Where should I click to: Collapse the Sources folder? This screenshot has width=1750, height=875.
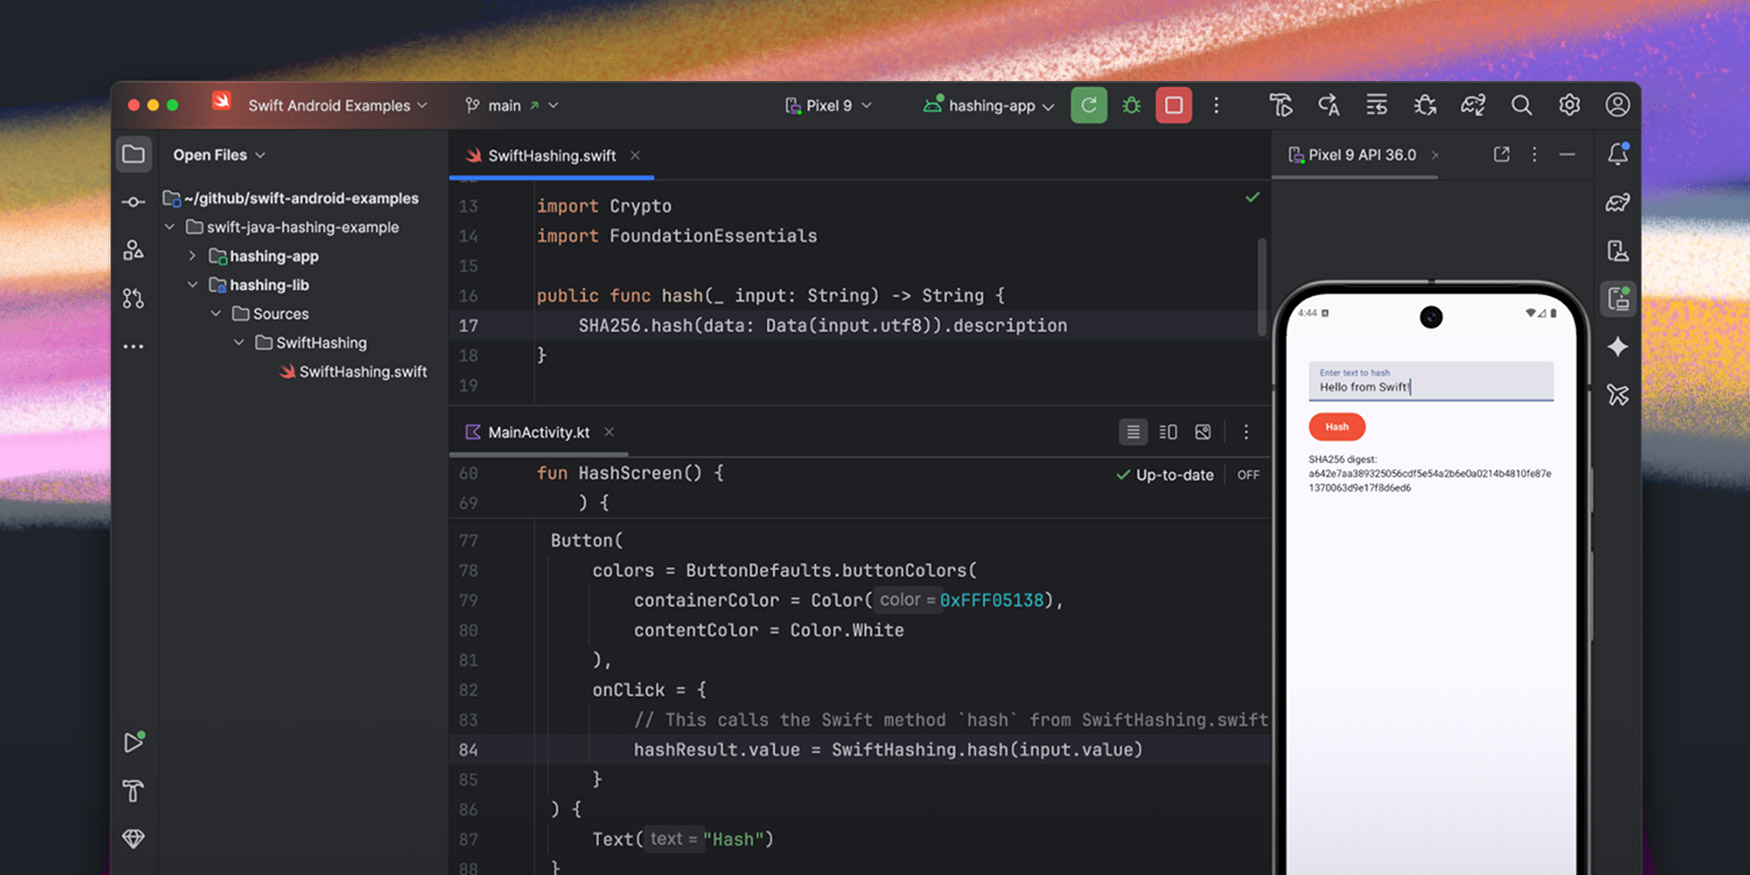216,314
